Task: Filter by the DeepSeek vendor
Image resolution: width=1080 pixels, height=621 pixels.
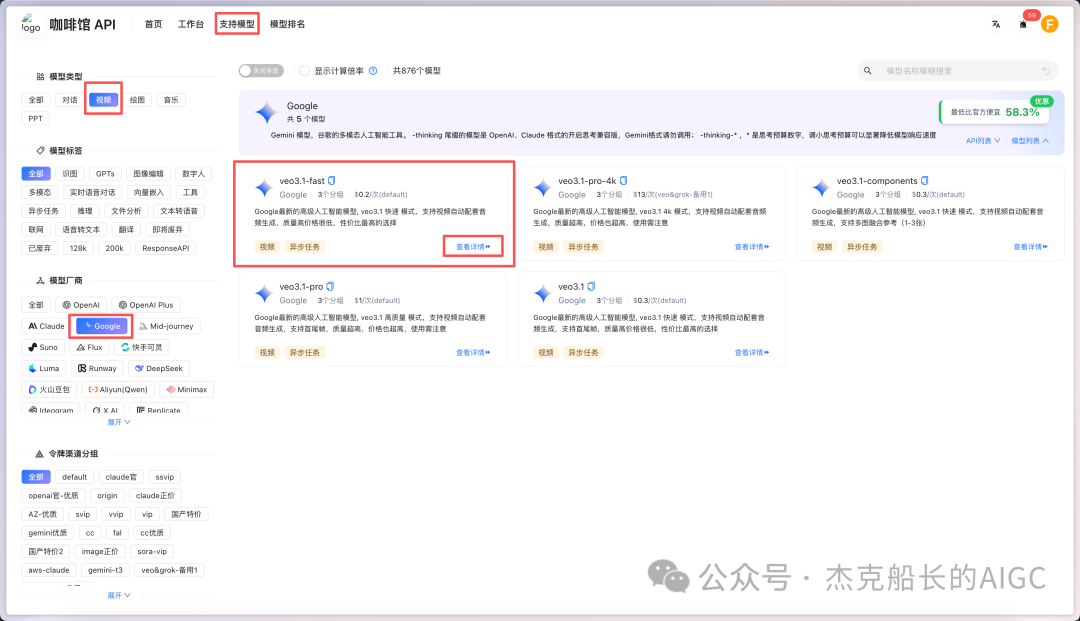Action: tap(158, 369)
